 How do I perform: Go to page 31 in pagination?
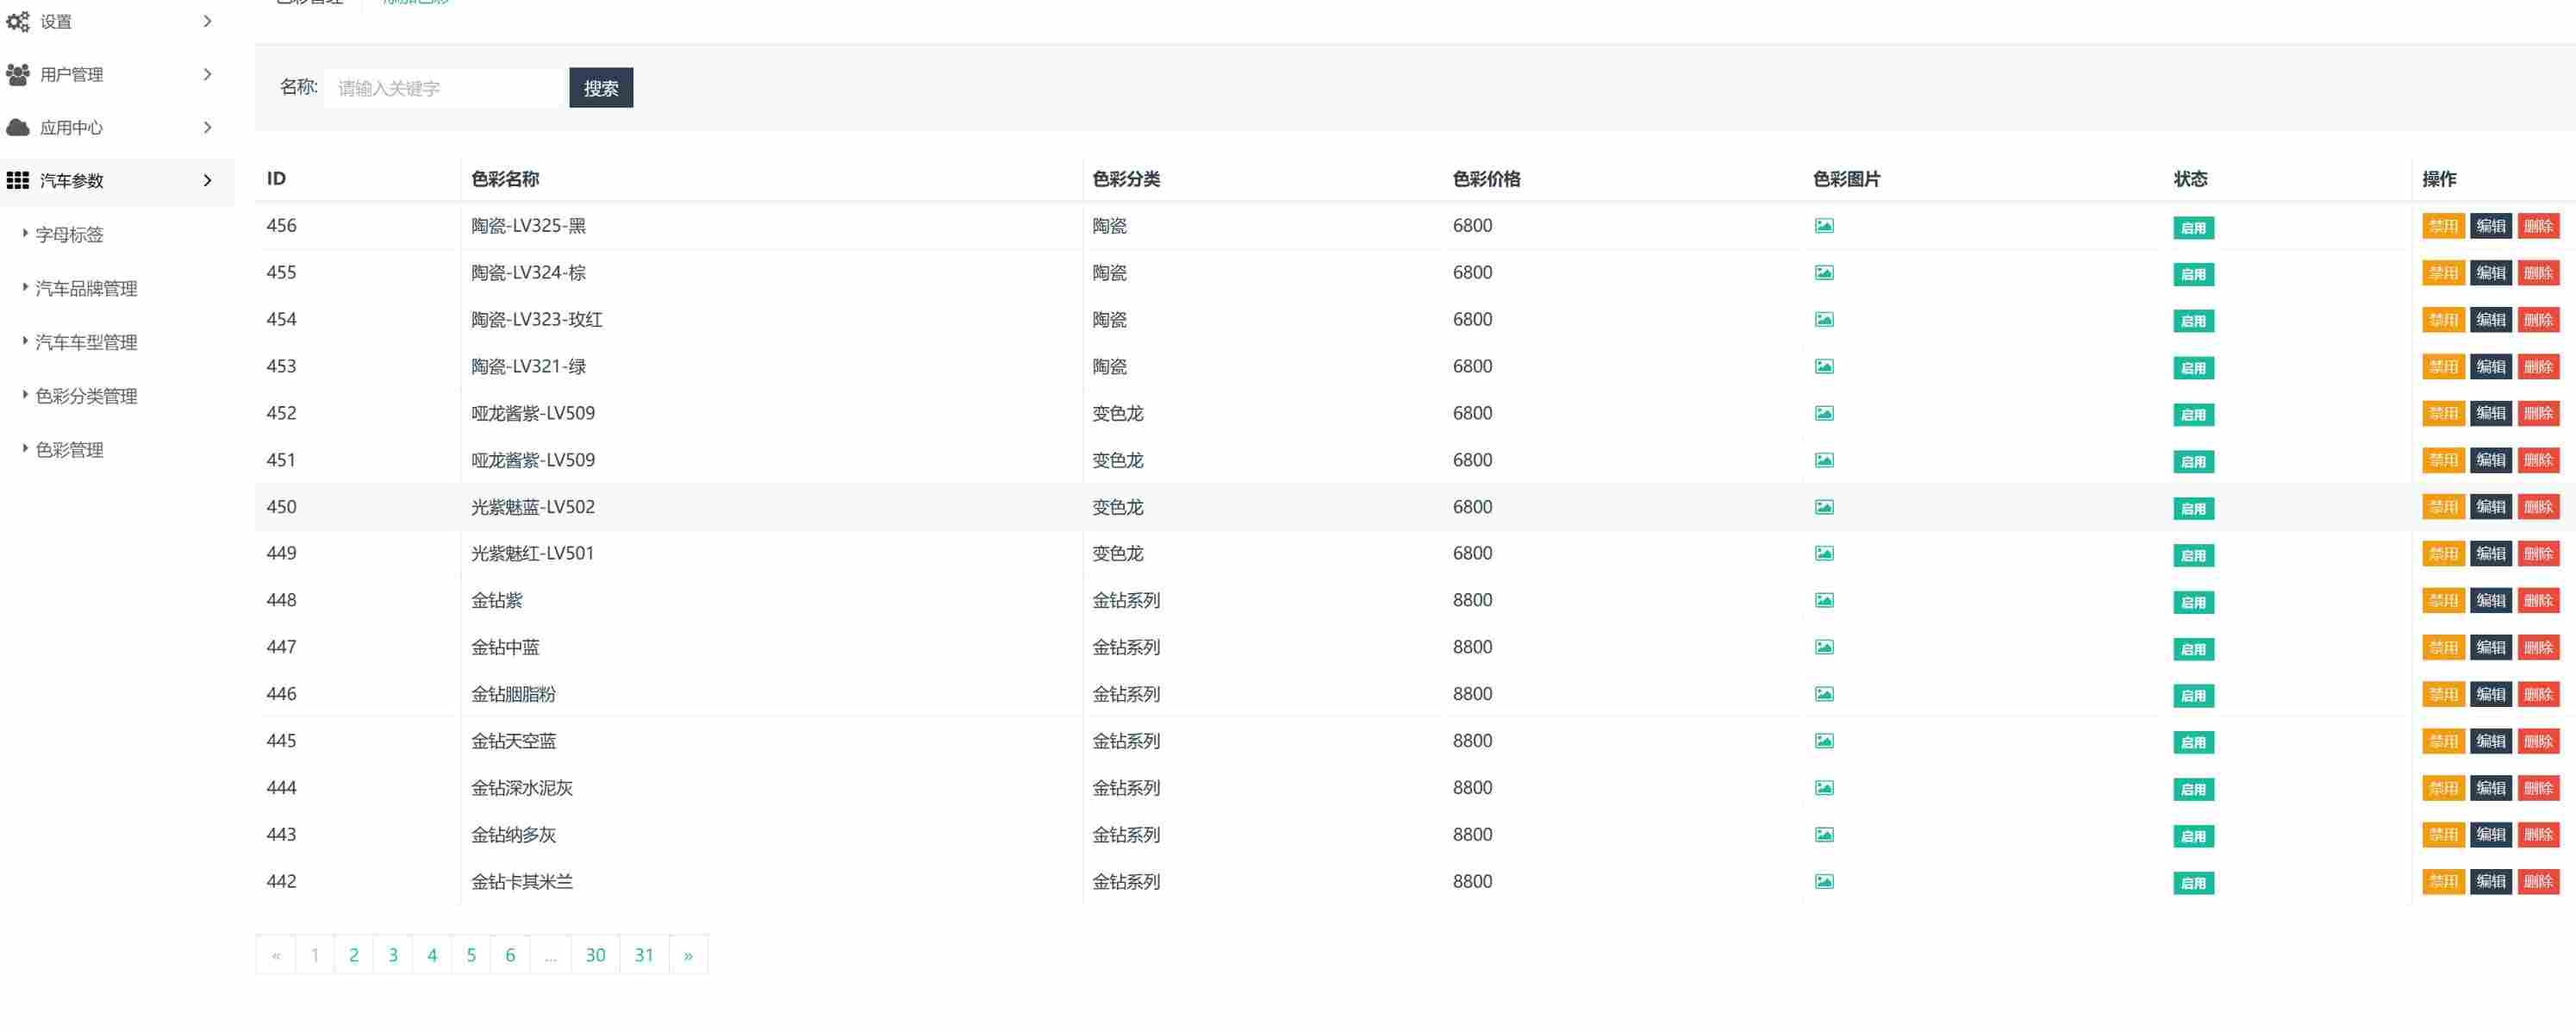point(644,955)
